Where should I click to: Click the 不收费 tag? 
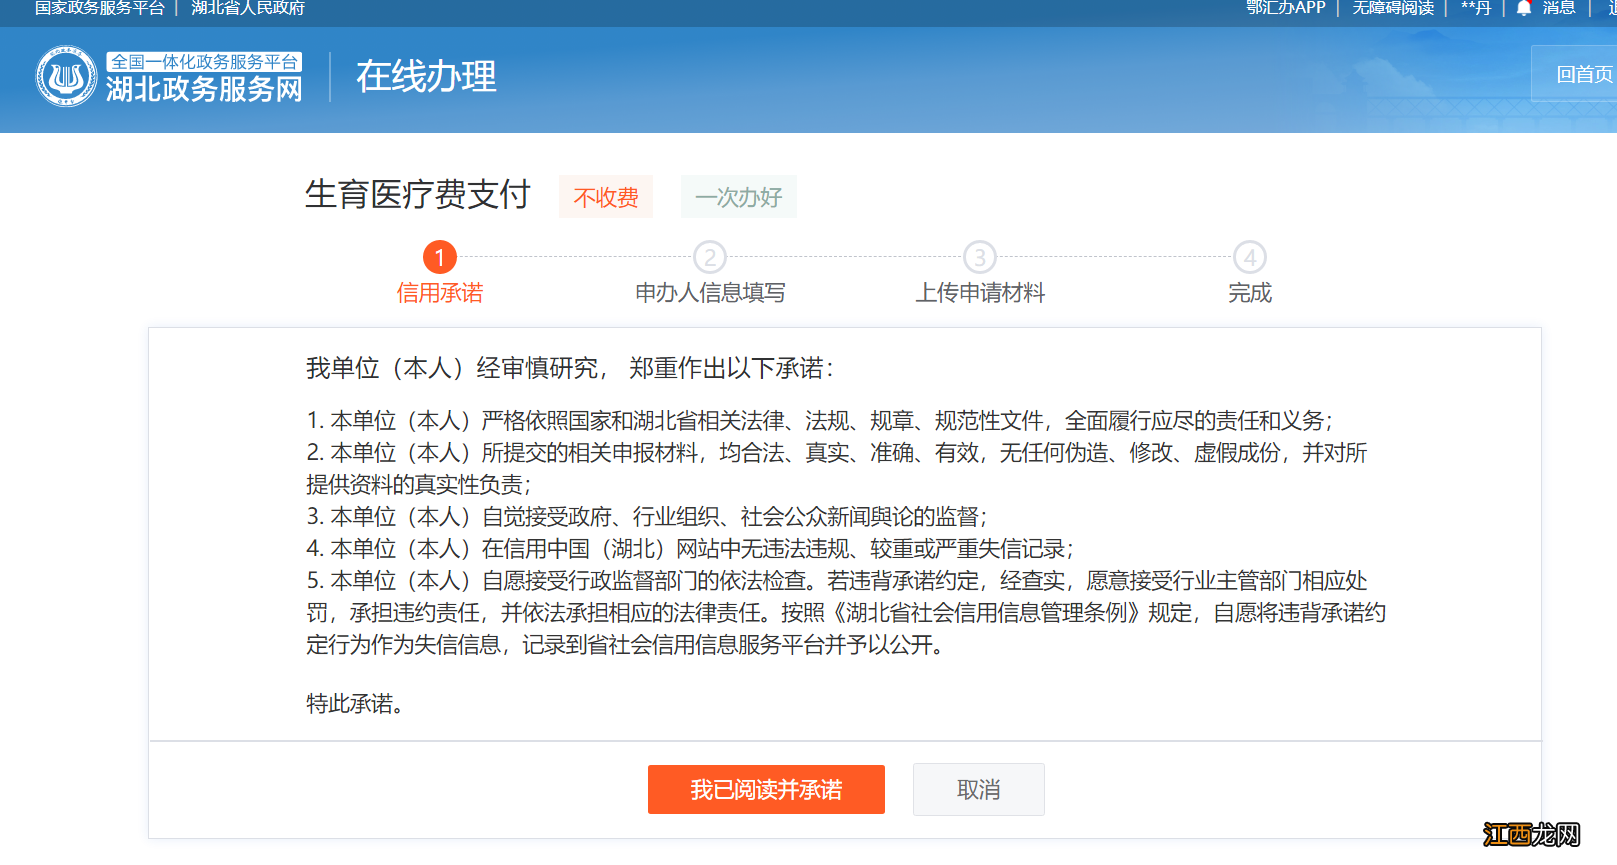(606, 197)
